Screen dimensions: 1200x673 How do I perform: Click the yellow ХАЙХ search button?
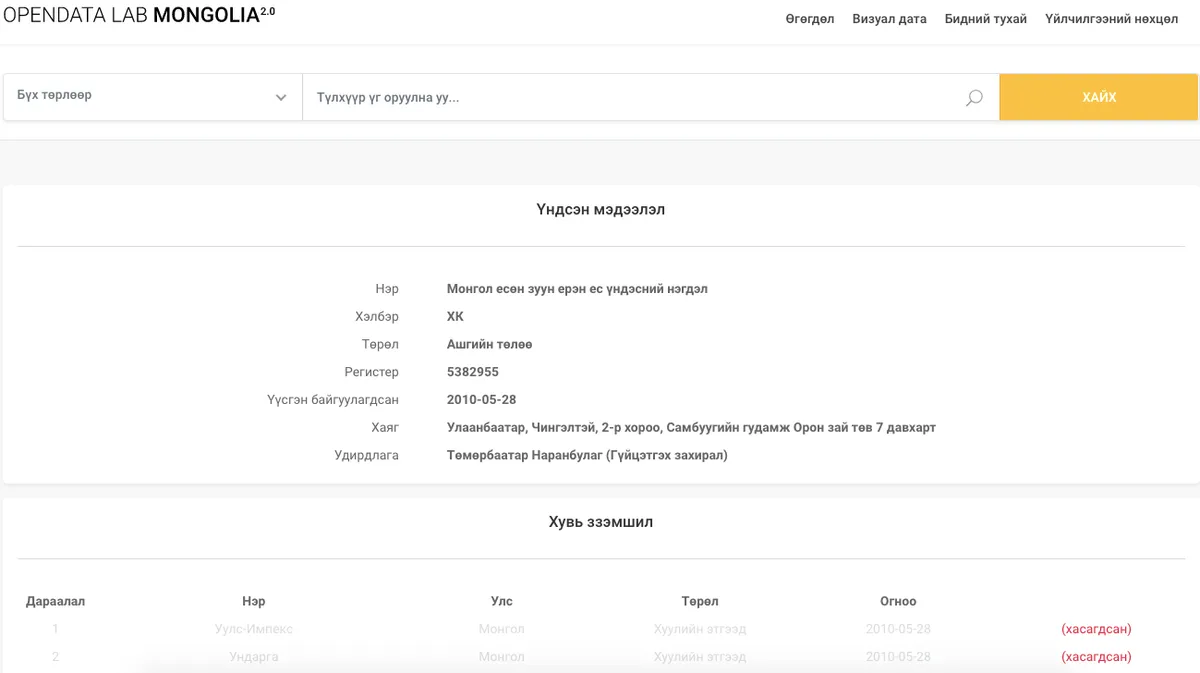1099,97
